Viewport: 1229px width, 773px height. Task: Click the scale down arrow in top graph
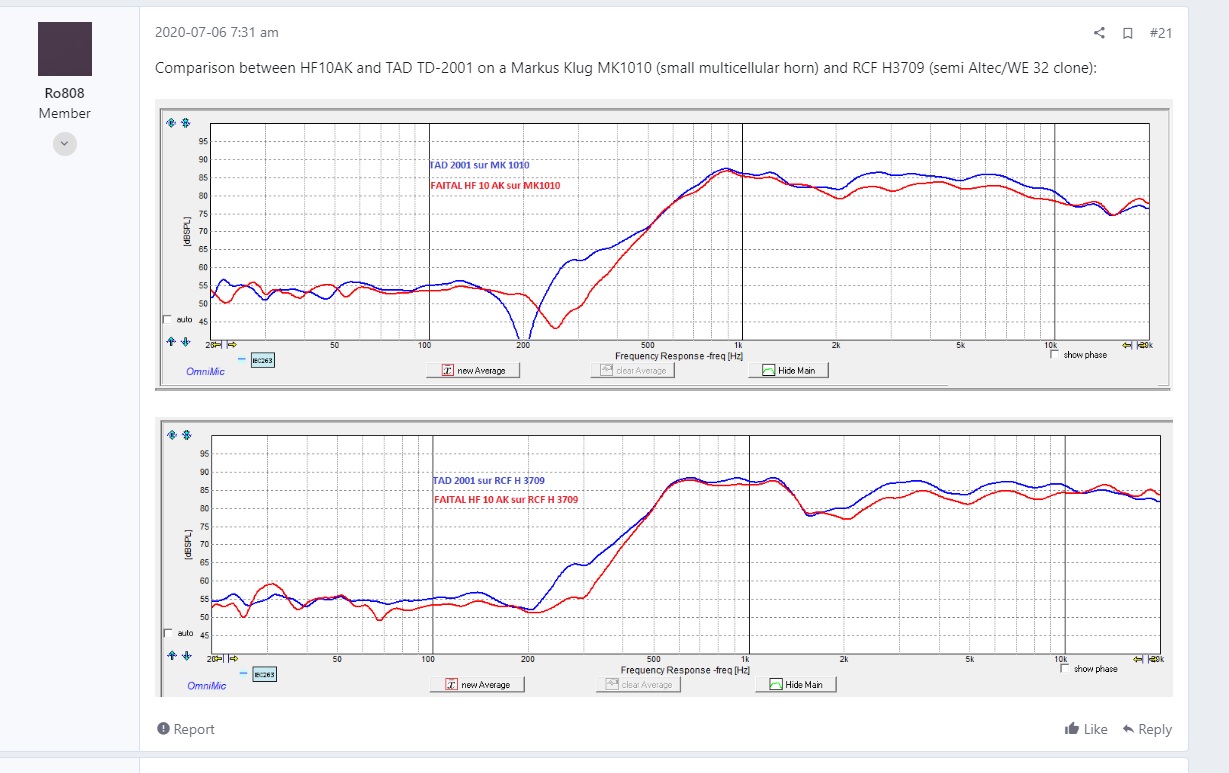click(185, 341)
